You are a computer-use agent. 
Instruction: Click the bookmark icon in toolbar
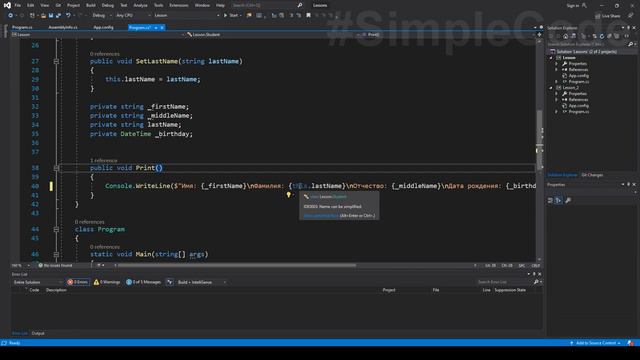(x=309, y=15)
